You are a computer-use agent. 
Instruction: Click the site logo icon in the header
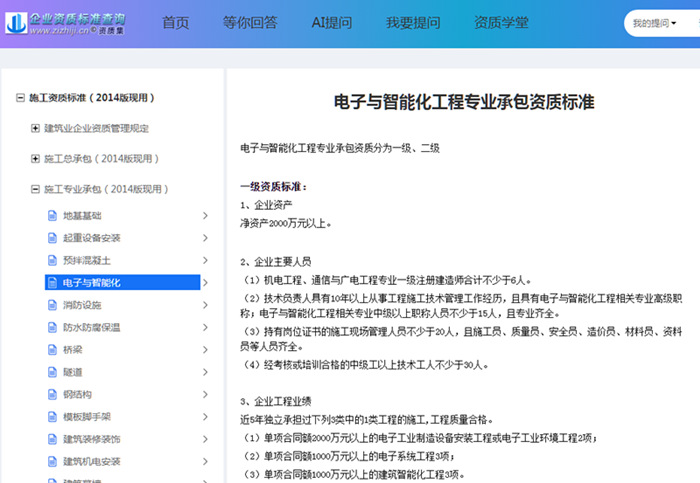coord(17,23)
